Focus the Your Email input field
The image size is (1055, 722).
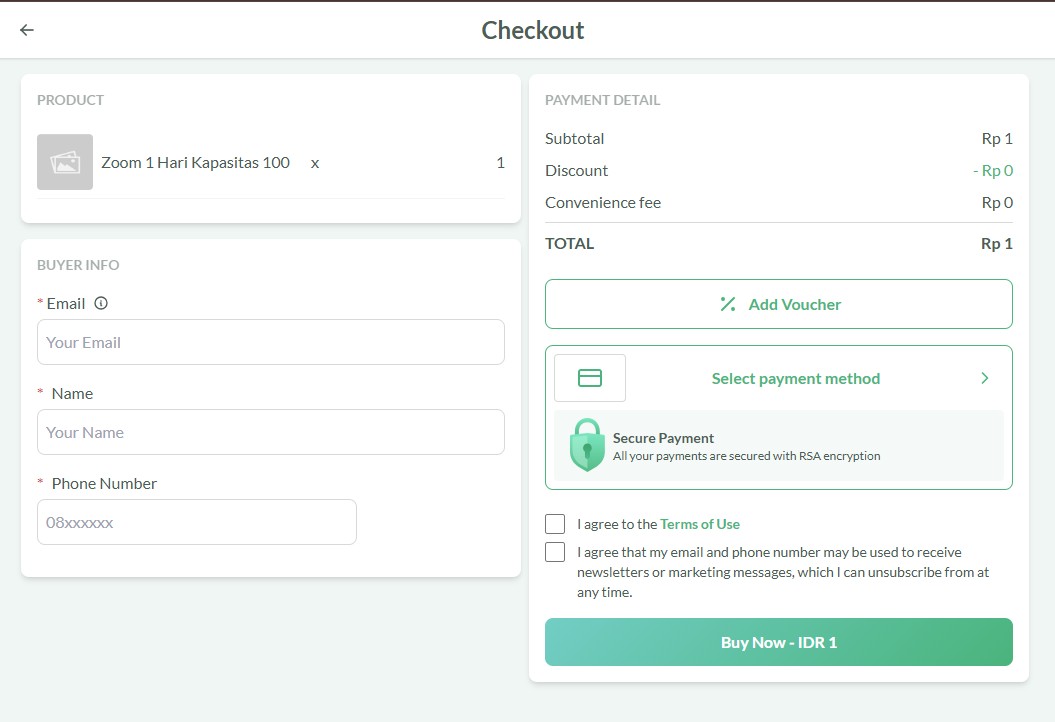[271, 342]
